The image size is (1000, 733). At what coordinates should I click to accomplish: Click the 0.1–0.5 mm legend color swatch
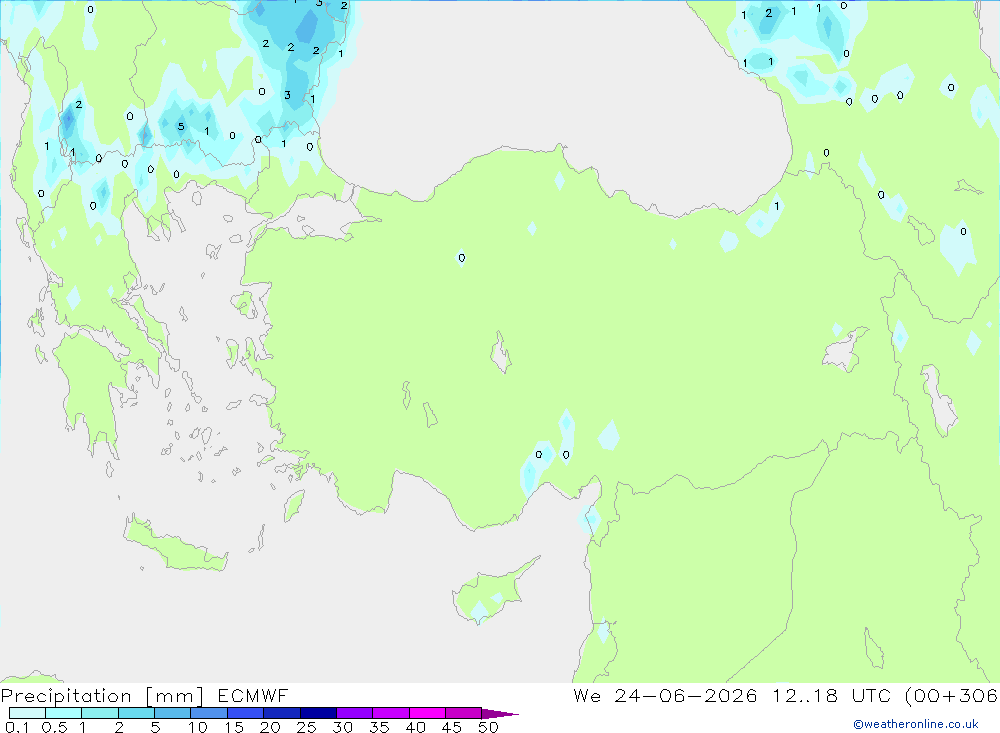[27, 713]
